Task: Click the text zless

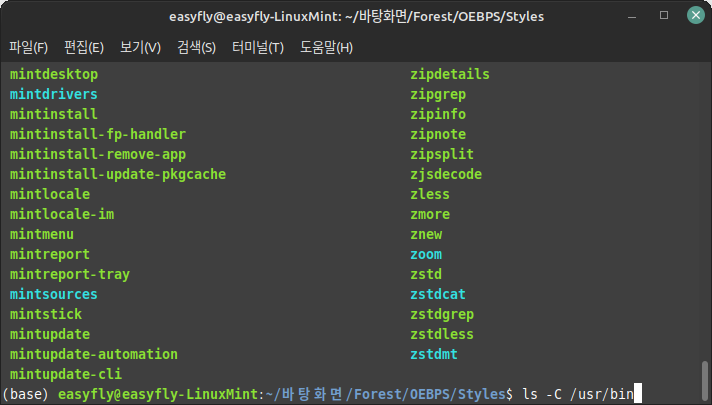Action: tap(430, 194)
